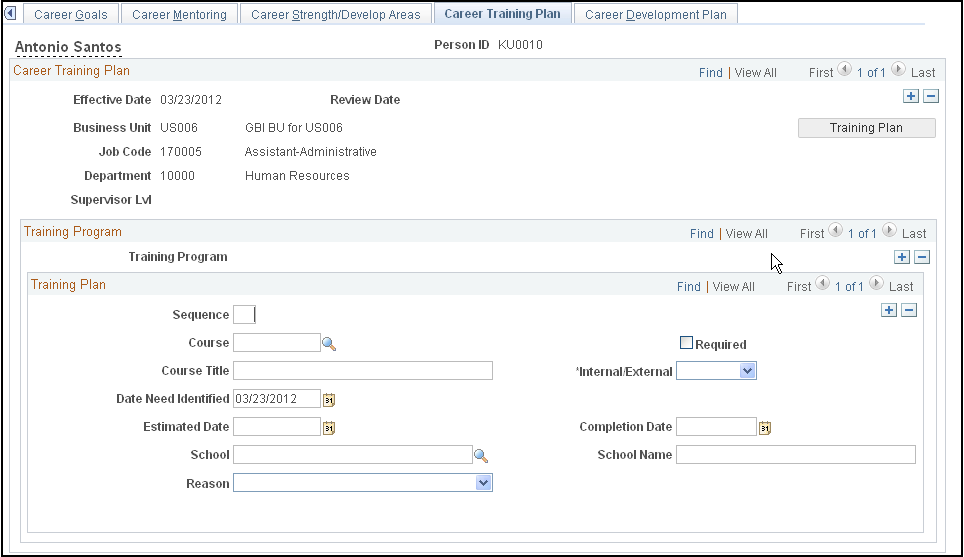
Task: Open the School lookup magnifier icon
Action: coord(481,456)
